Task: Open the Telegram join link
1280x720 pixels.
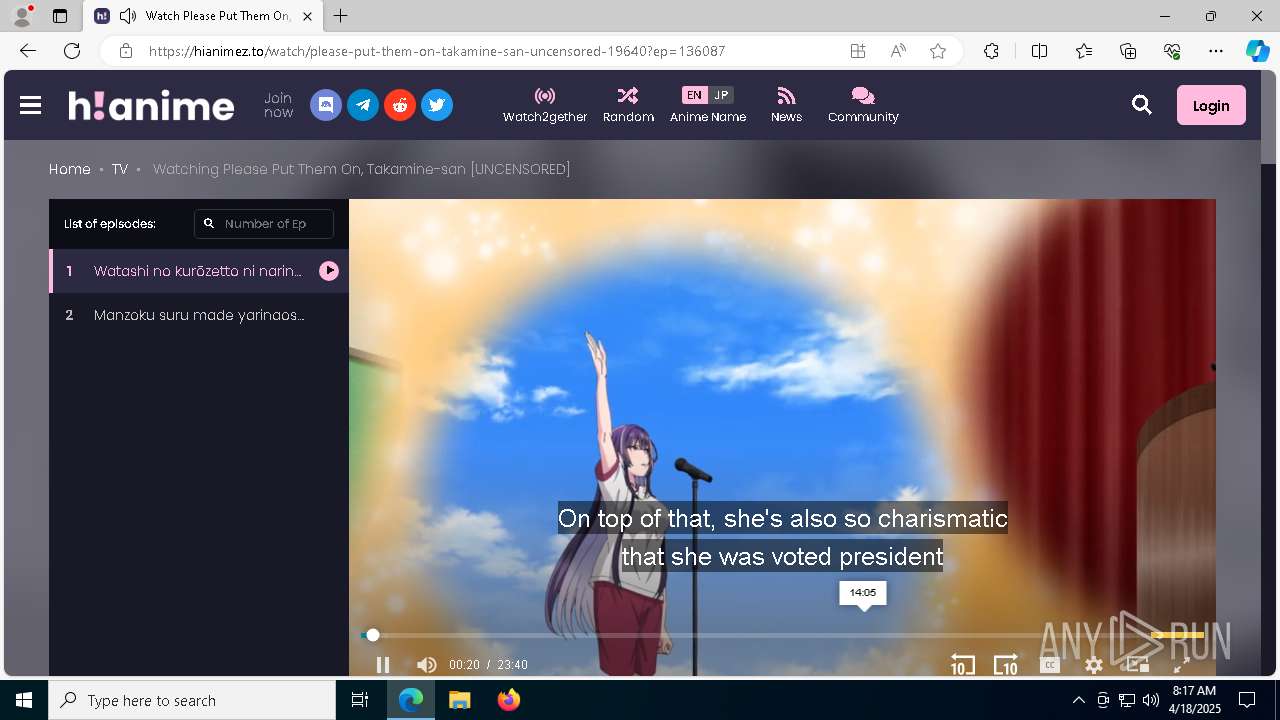Action: 363,105
